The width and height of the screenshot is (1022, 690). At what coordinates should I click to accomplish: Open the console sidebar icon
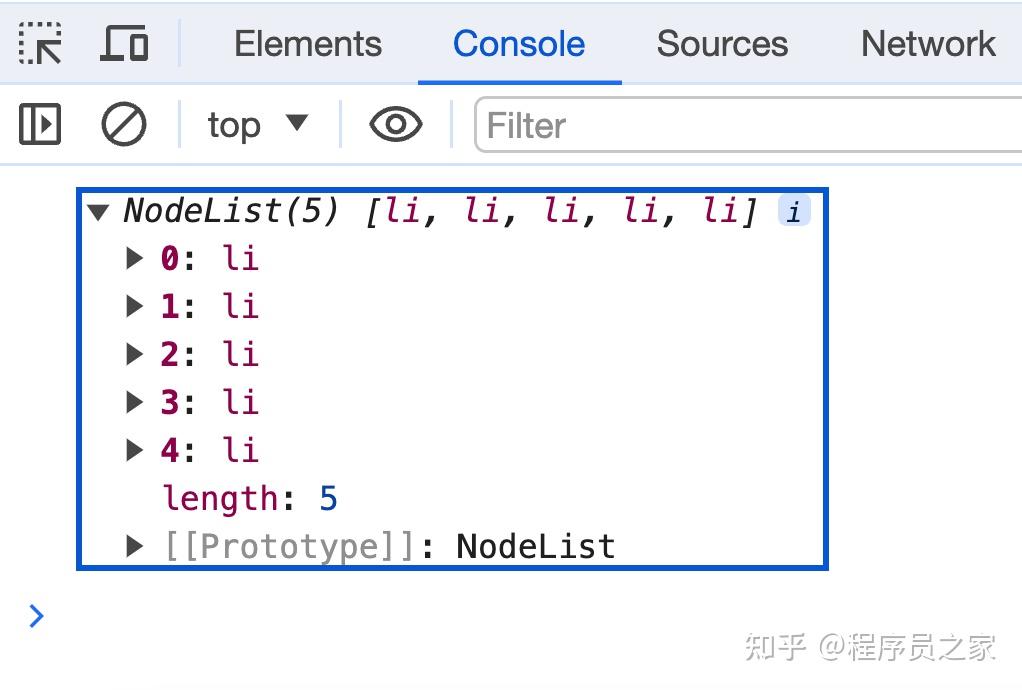pyautogui.click(x=39, y=125)
